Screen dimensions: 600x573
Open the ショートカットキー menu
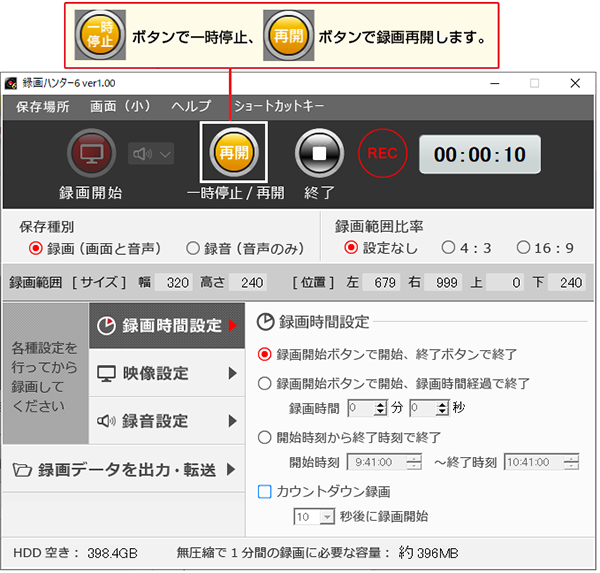[279, 106]
